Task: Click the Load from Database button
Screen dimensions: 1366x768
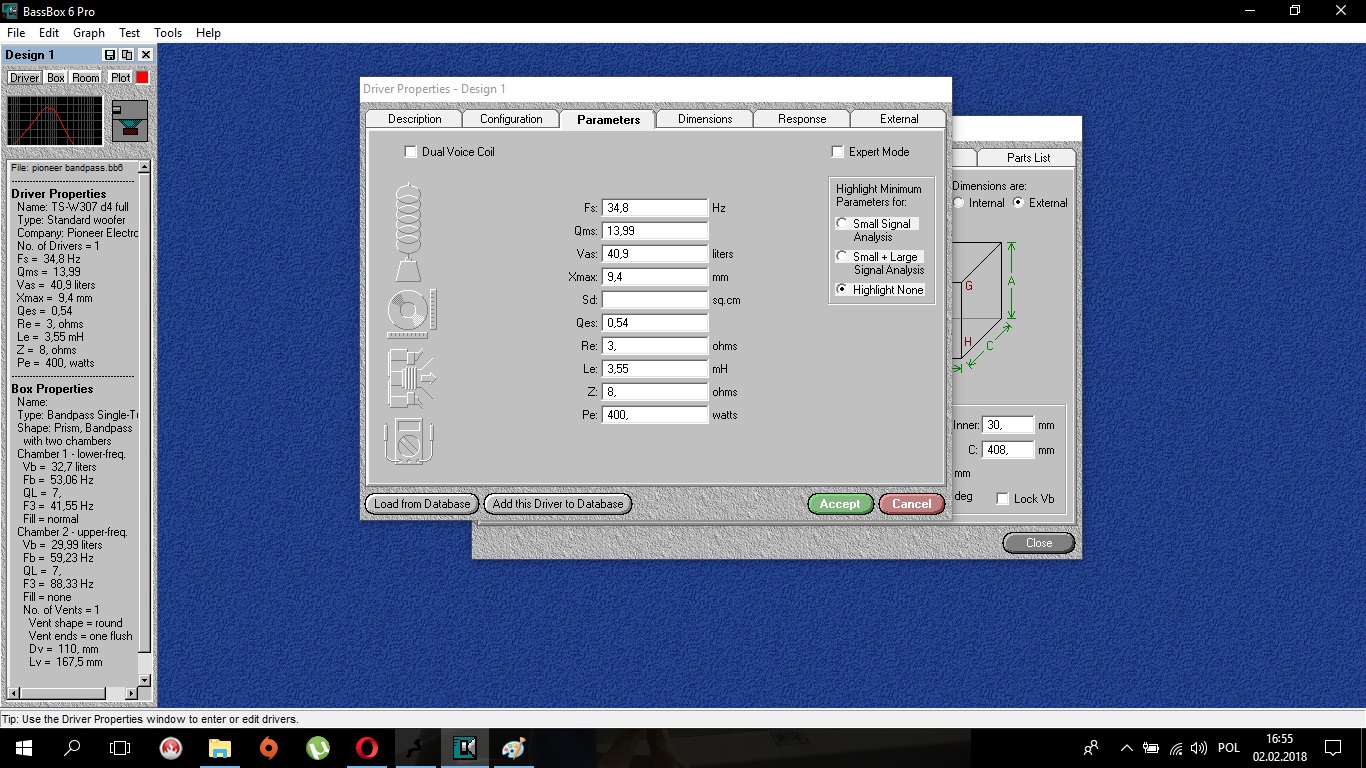Action: pyautogui.click(x=422, y=504)
